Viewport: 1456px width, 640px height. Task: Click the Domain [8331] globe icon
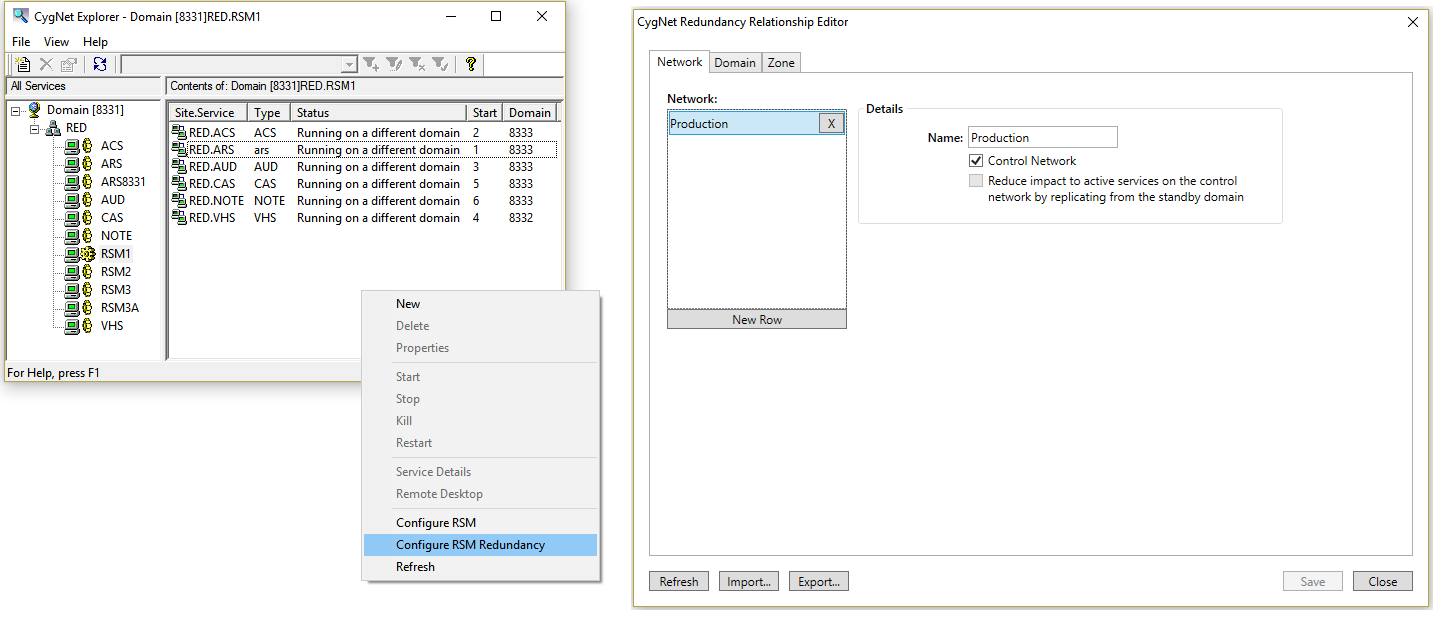tap(34, 110)
